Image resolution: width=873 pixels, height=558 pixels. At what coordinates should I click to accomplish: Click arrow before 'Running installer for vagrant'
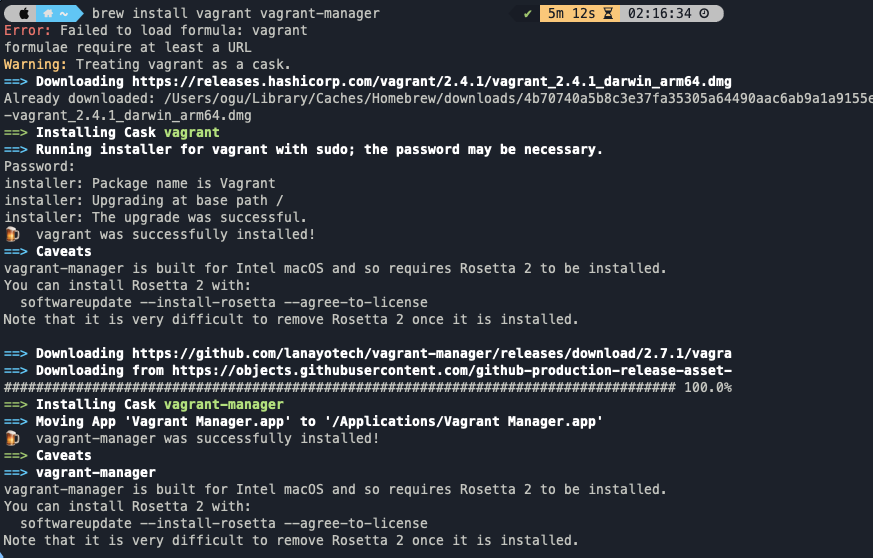(16, 149)
